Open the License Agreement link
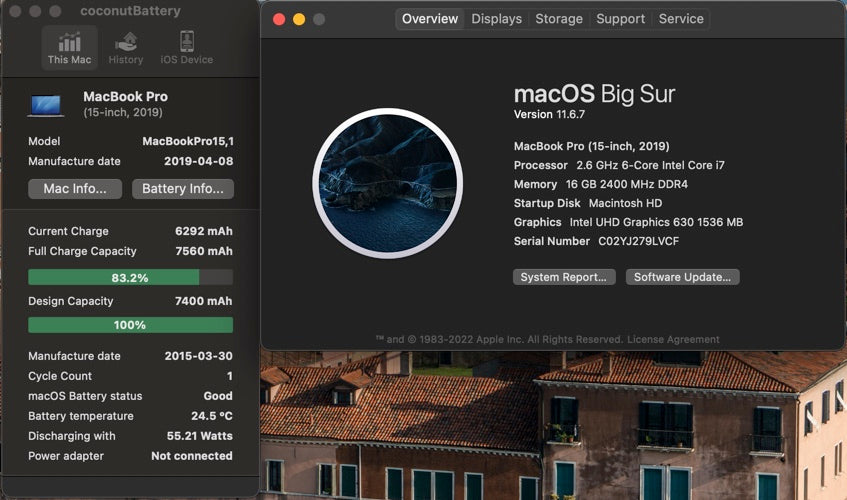The height and width of the screenshot is (500, 847). pos(673,339)
